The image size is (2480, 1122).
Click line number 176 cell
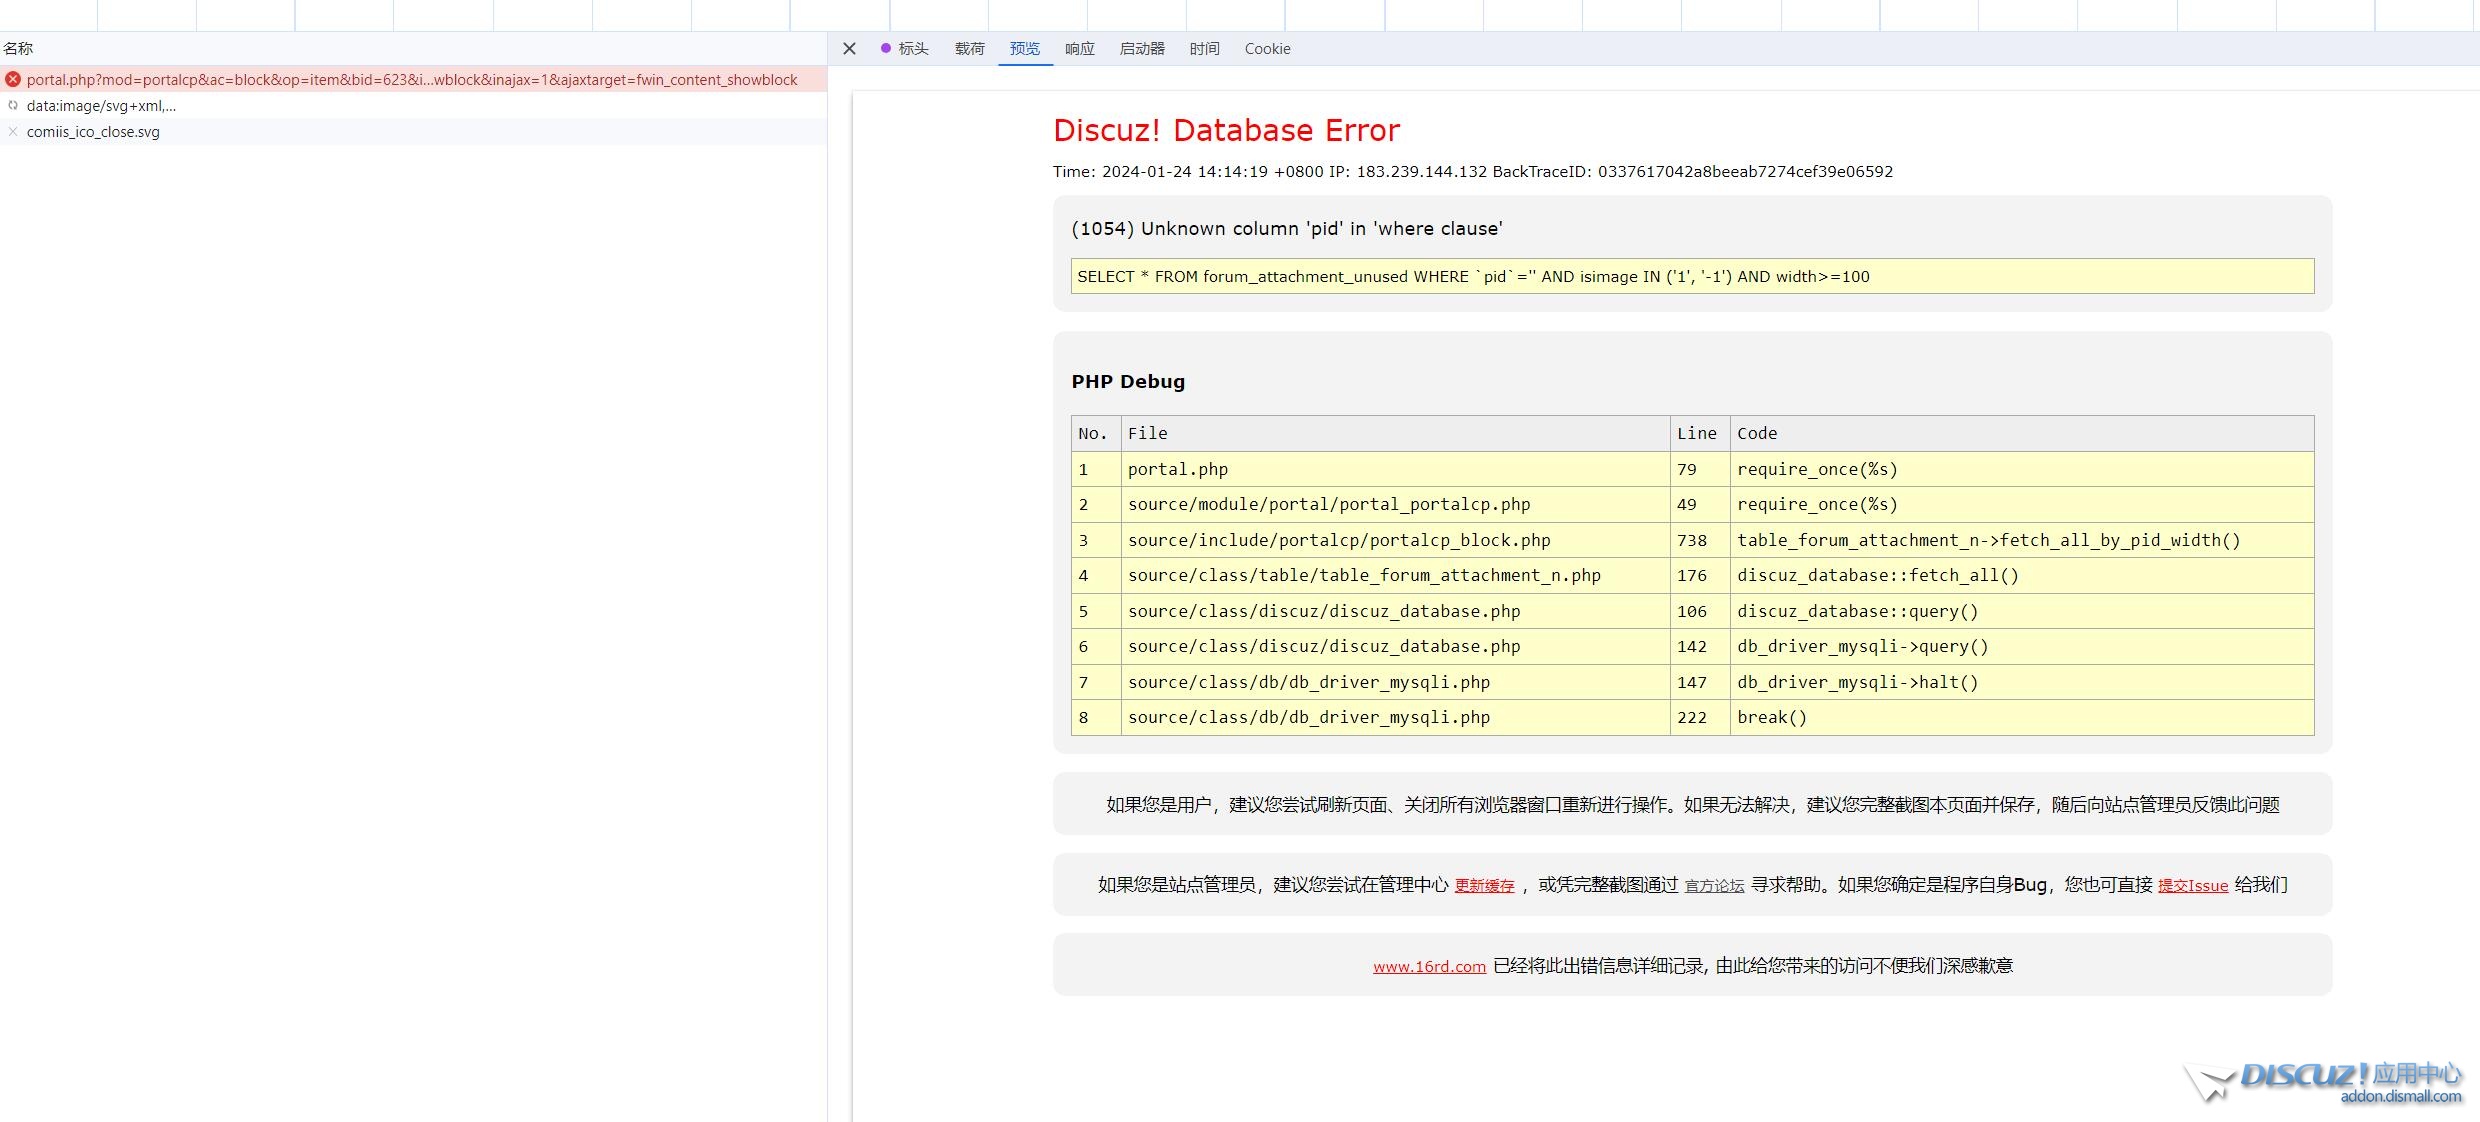(1699, 575)
